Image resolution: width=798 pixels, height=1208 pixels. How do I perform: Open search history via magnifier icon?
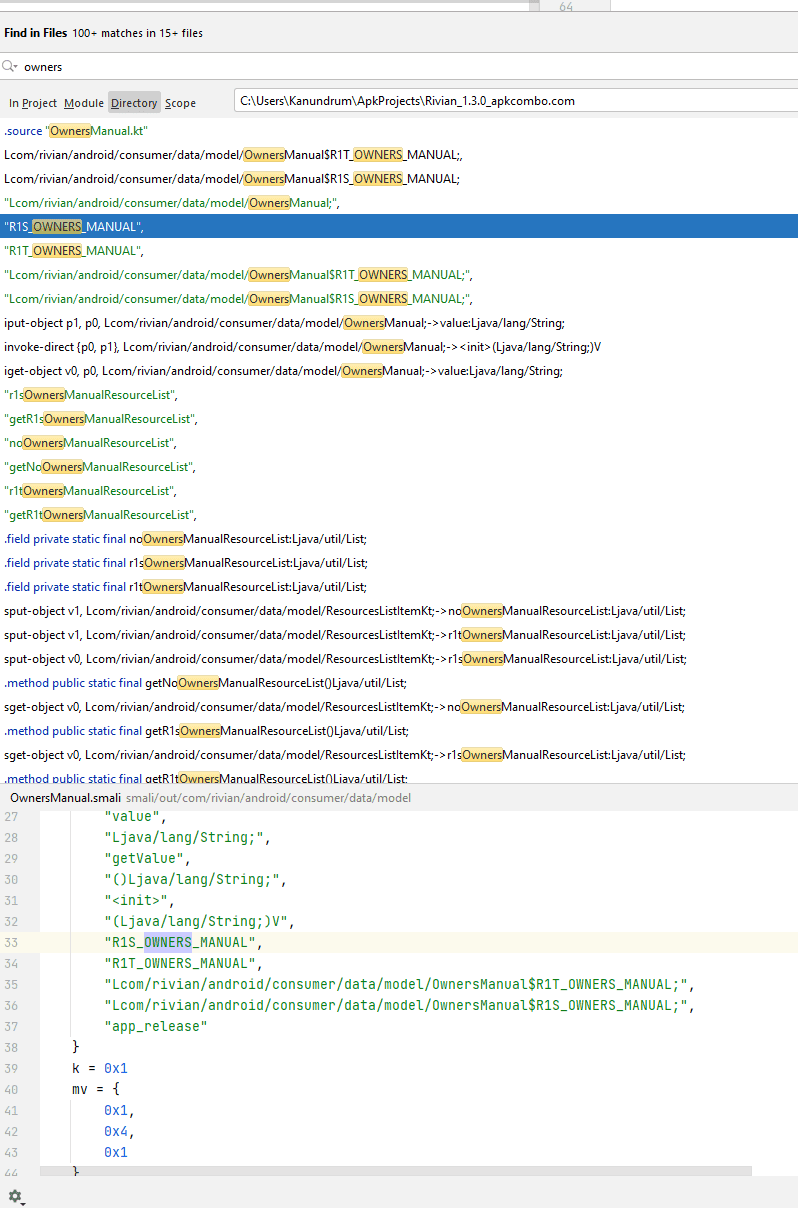point(10,66)
